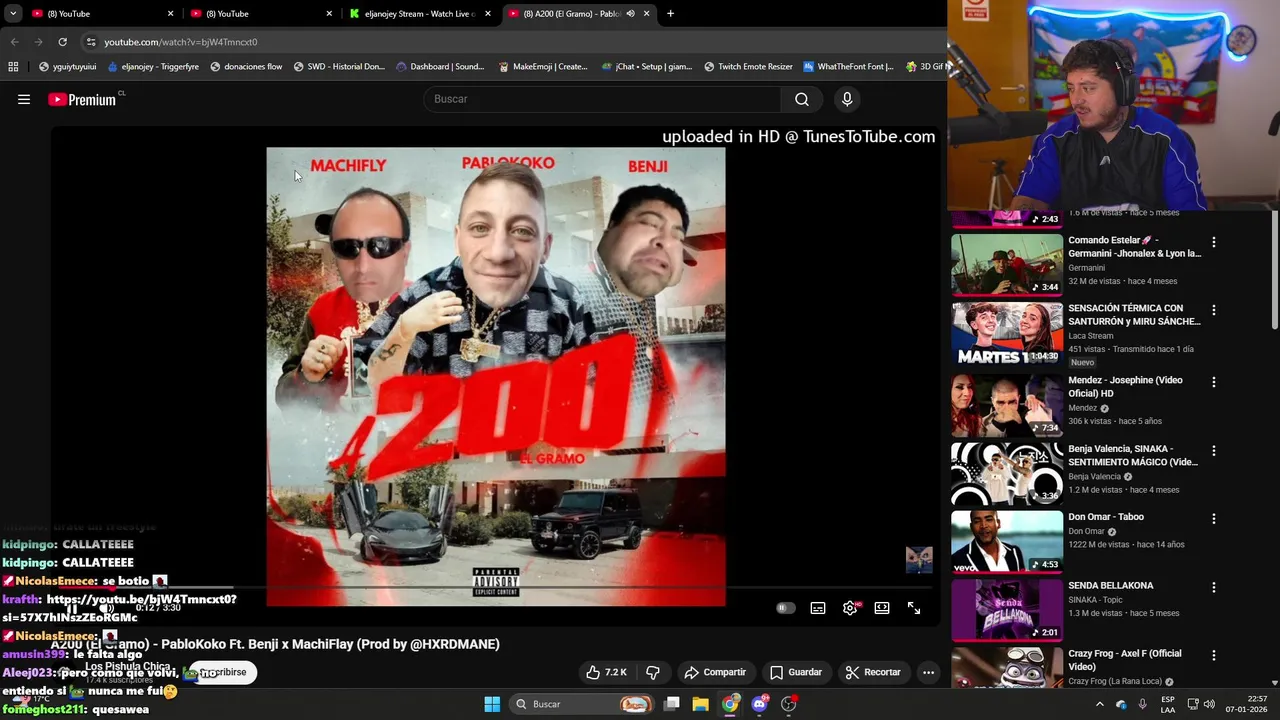Open tab search dropdown arrow

[x=13, y=14]
